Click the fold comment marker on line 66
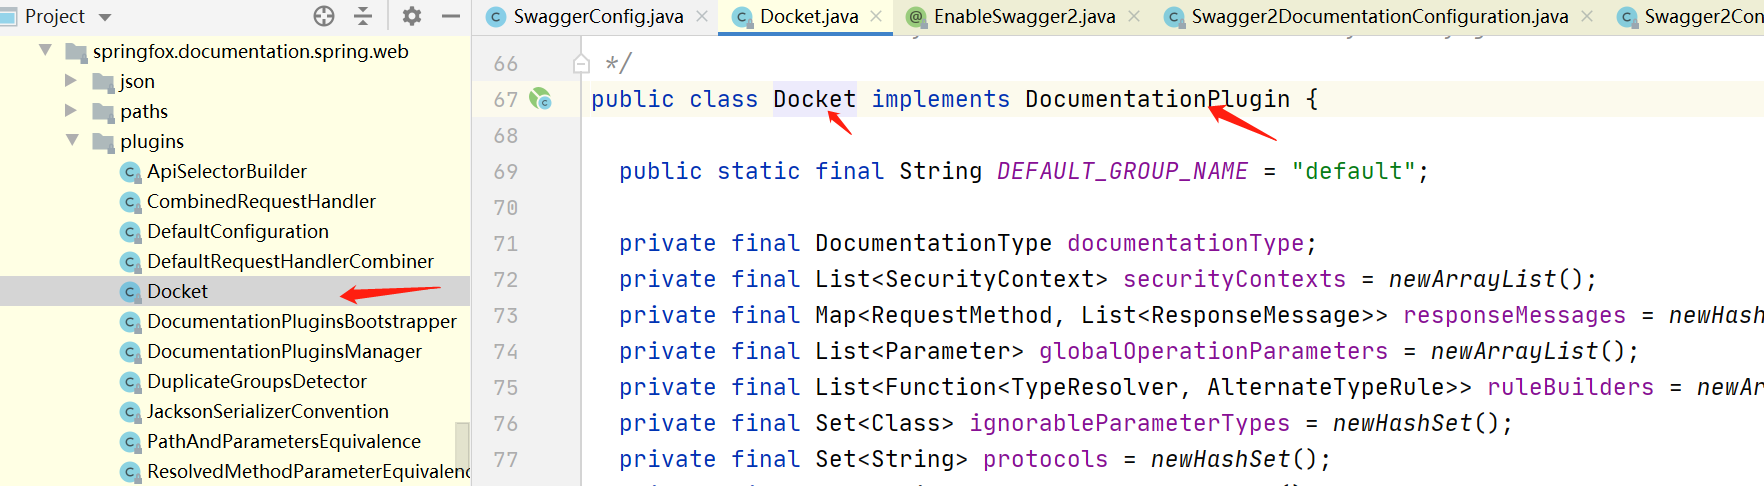This screenshot has height=486, width=1764. pyautogui.click(x=581, y=64)
